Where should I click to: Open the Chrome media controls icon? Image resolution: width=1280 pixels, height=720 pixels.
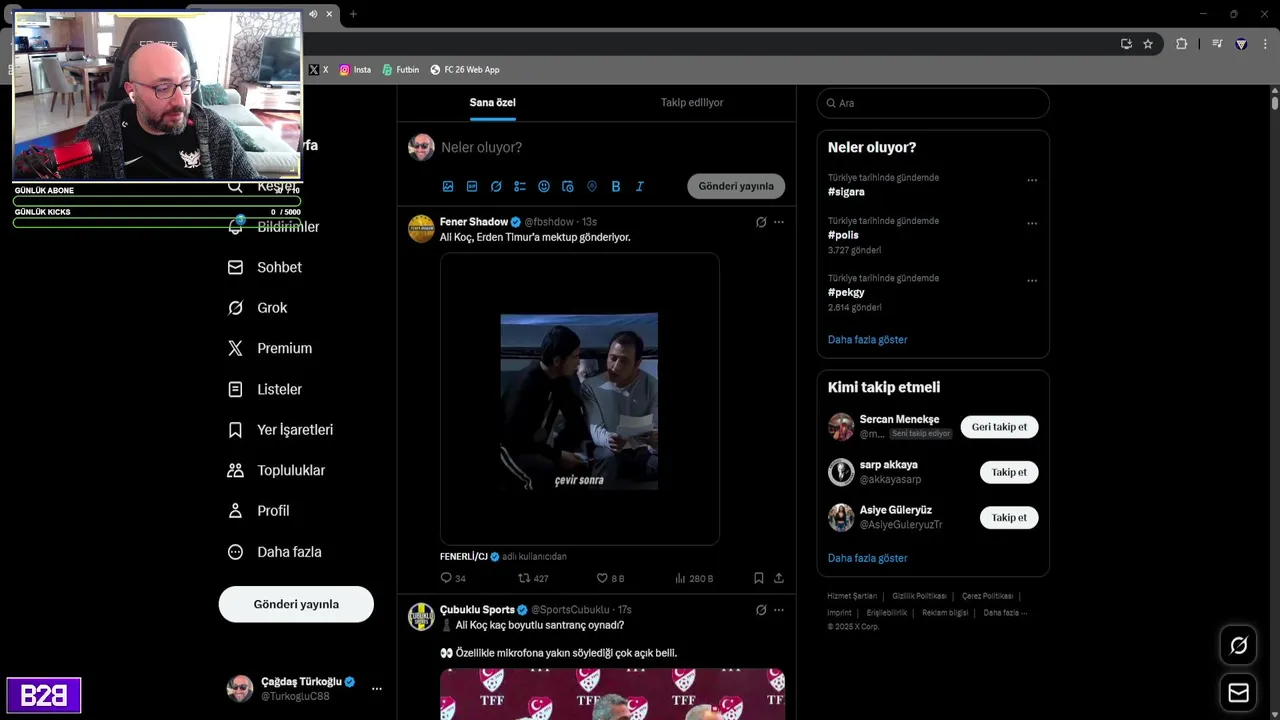coord(1217,44)
